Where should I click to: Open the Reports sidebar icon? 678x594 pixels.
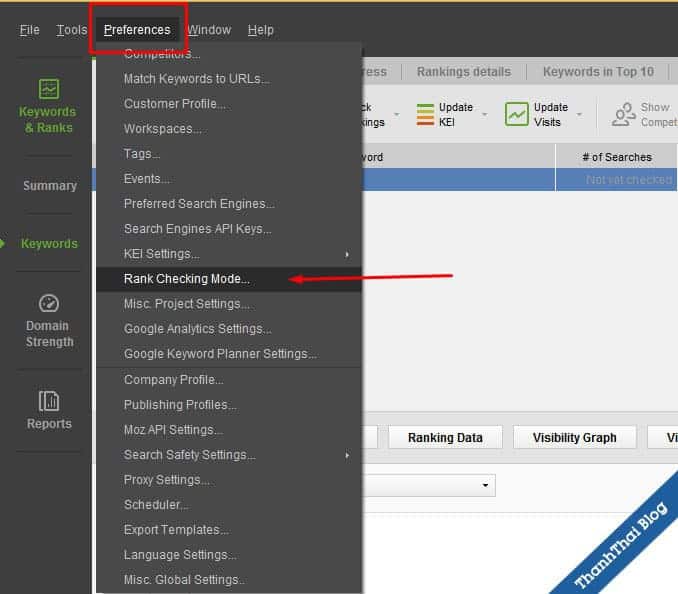(49, 402)
